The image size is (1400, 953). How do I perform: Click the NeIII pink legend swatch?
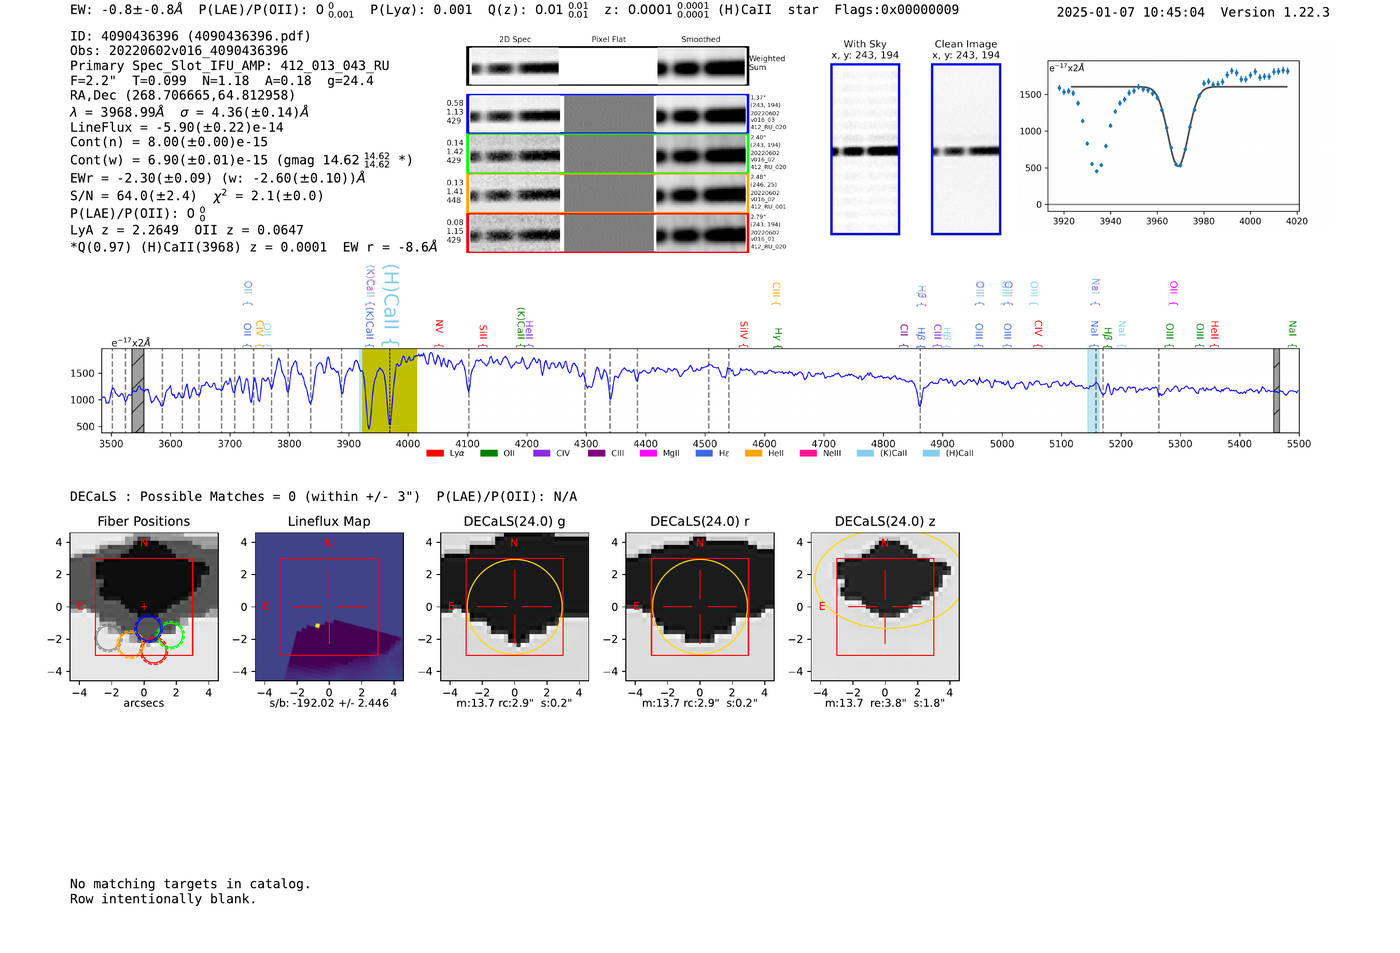pos(808,453)
